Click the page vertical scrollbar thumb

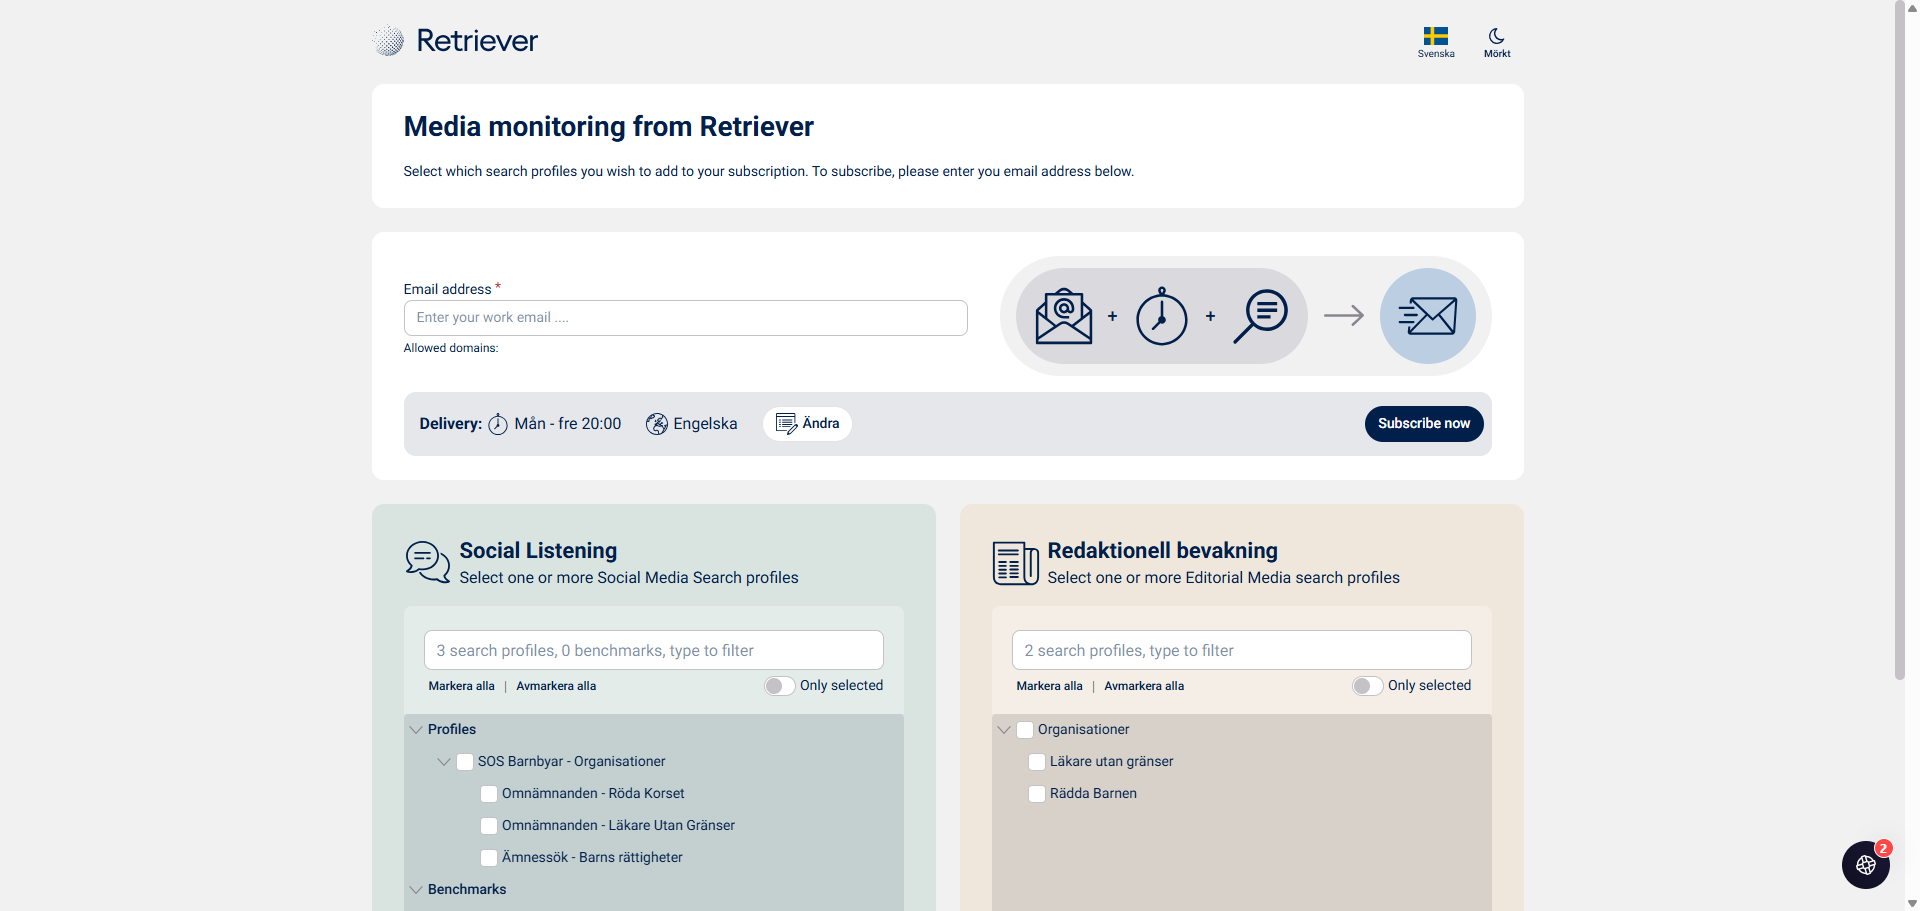(1900, 340)
